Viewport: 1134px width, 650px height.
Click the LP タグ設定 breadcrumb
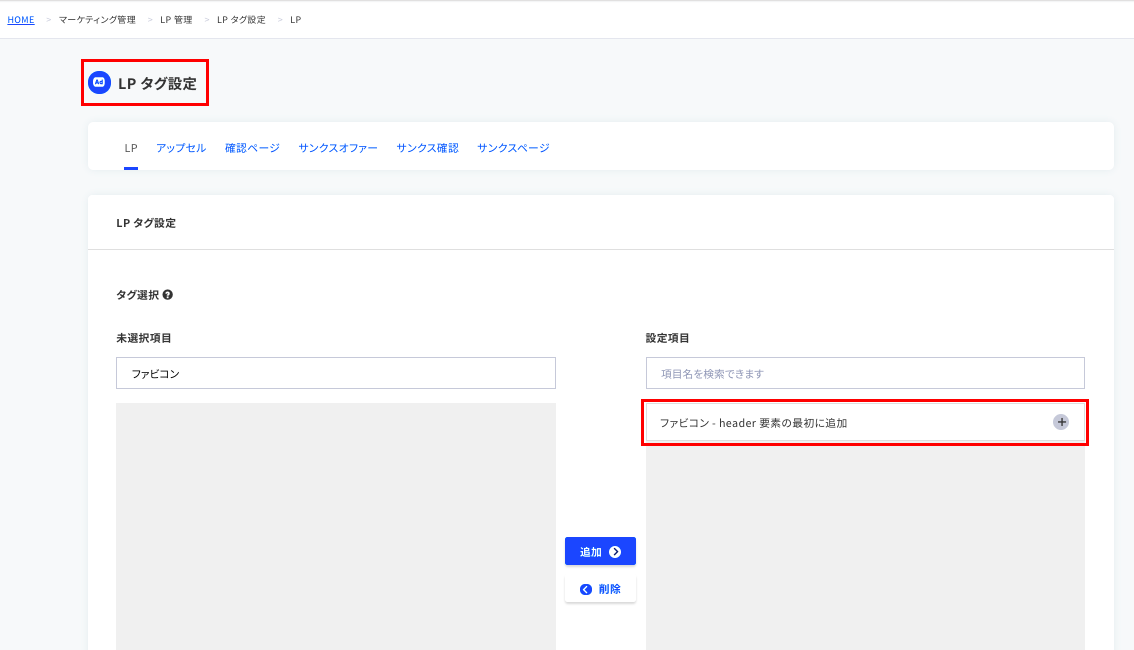tap(241, 20)
